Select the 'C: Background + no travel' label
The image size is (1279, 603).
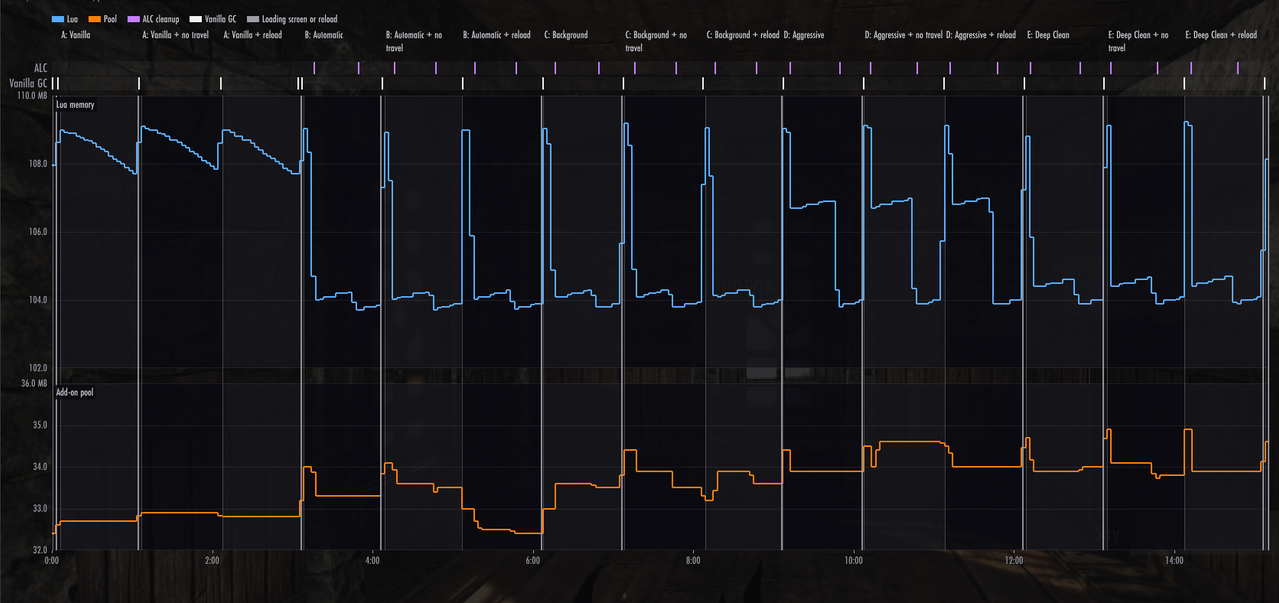tap(656, 41)
